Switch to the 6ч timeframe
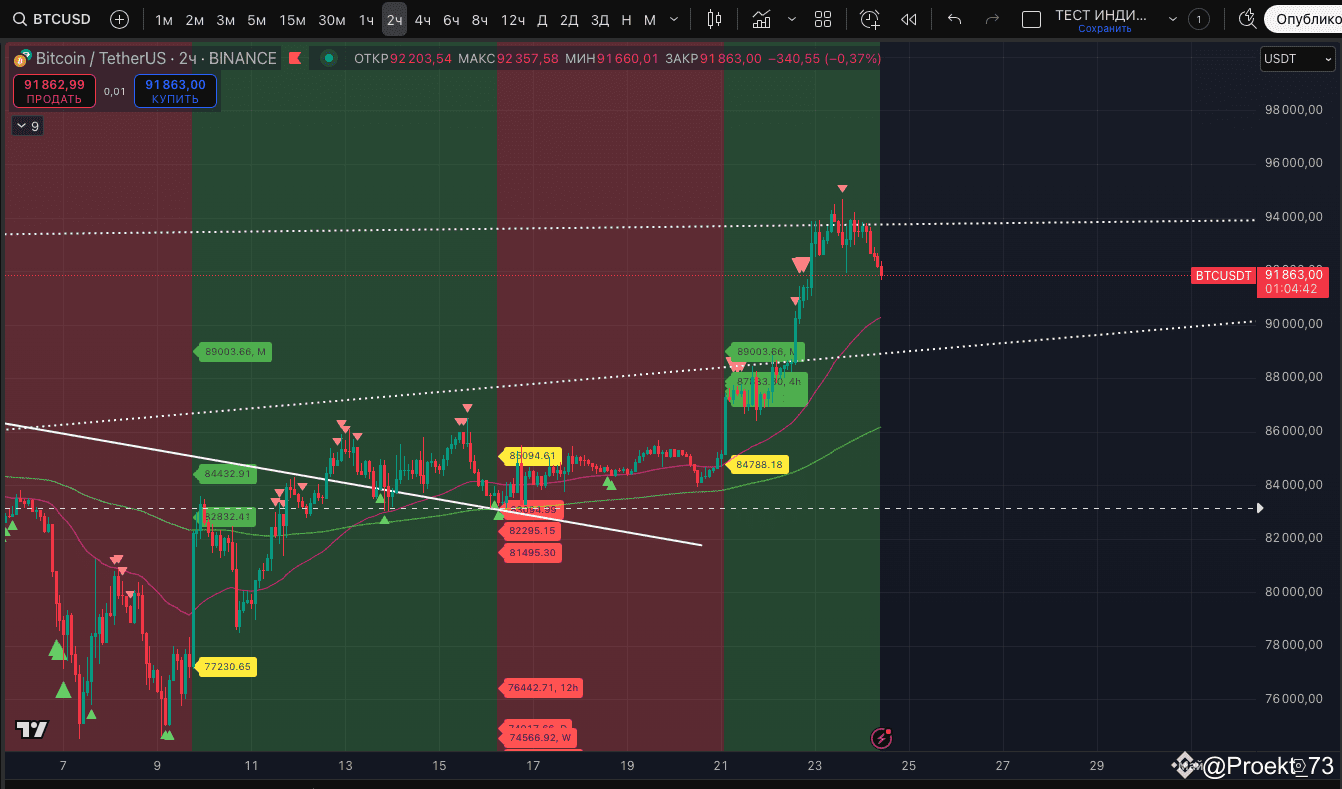 click(x=452, y=20)
